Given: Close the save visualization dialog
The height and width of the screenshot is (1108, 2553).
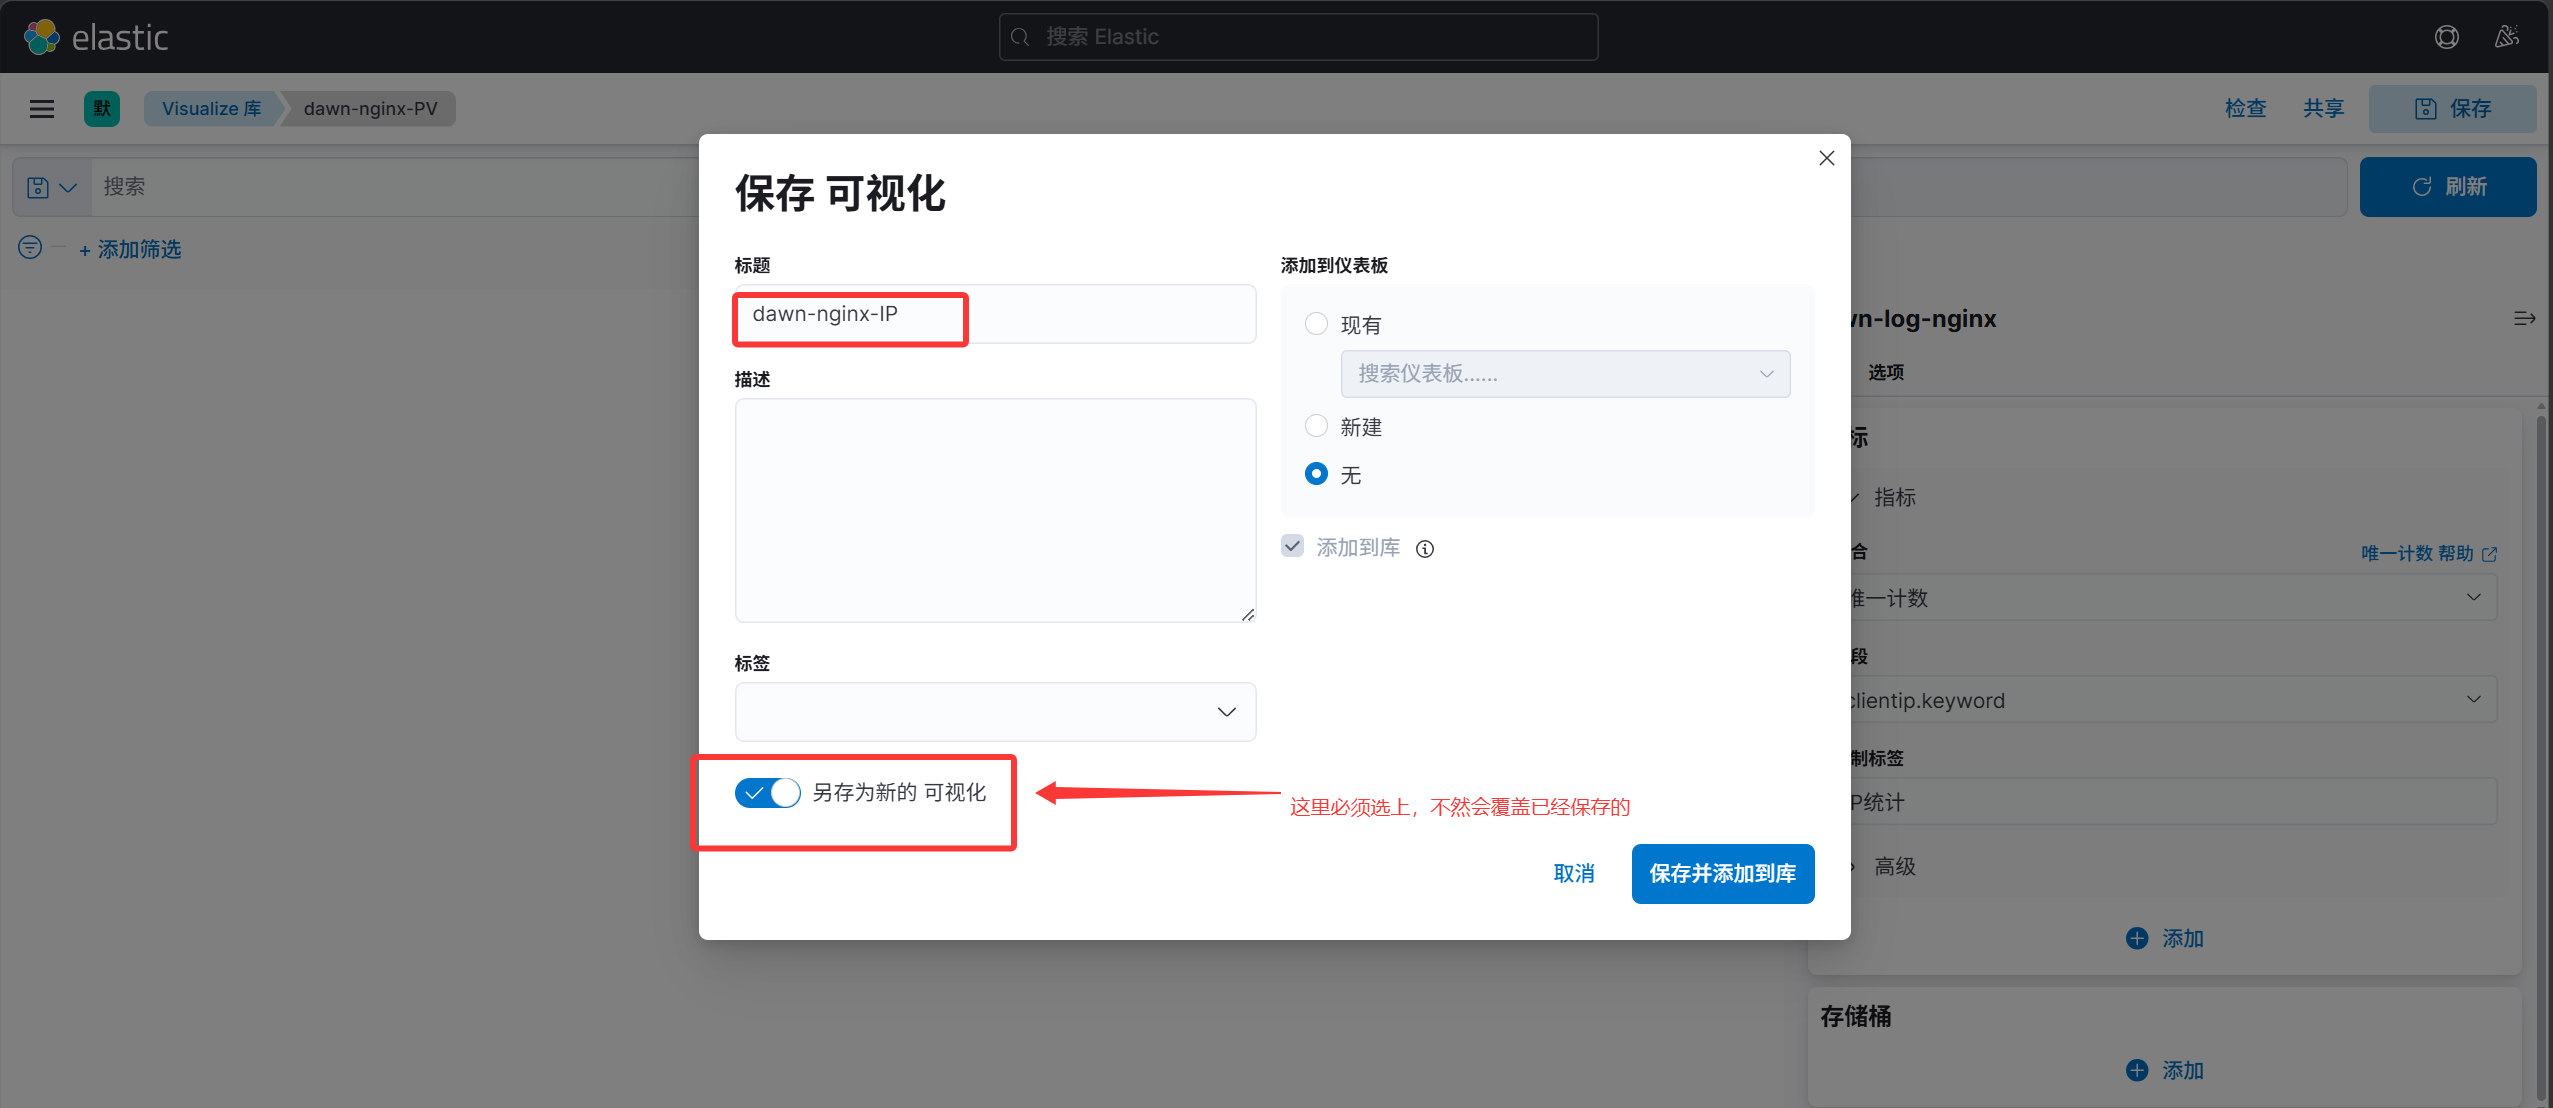Looking at the screenshot, I should point(1826,158).
